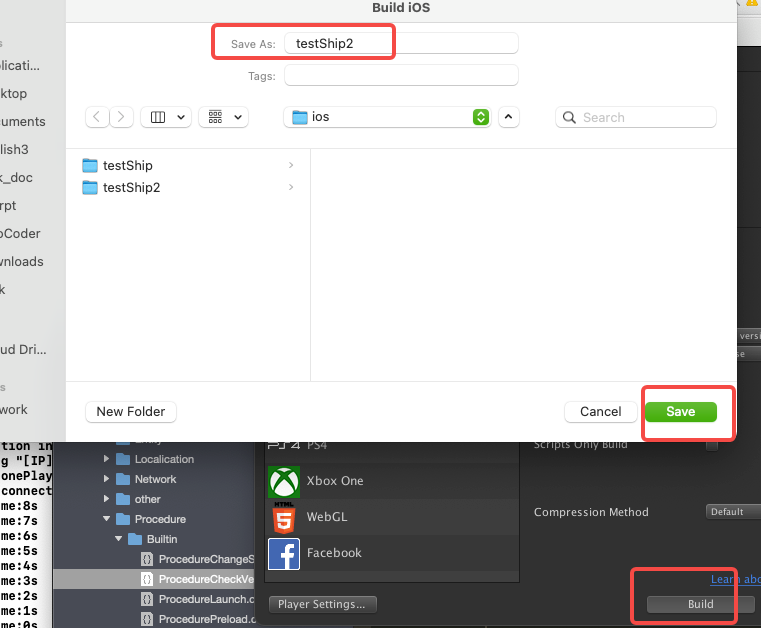Select the iCloud Drive sidebar entry

tap(23, 349)
